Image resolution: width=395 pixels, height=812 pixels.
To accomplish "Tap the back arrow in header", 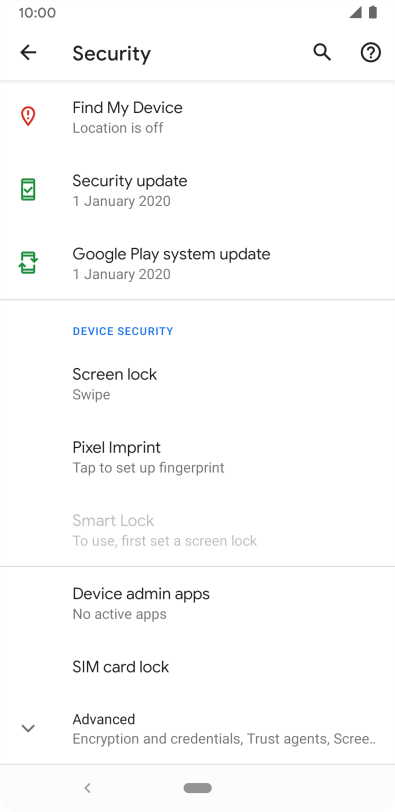I will [28, 52].
